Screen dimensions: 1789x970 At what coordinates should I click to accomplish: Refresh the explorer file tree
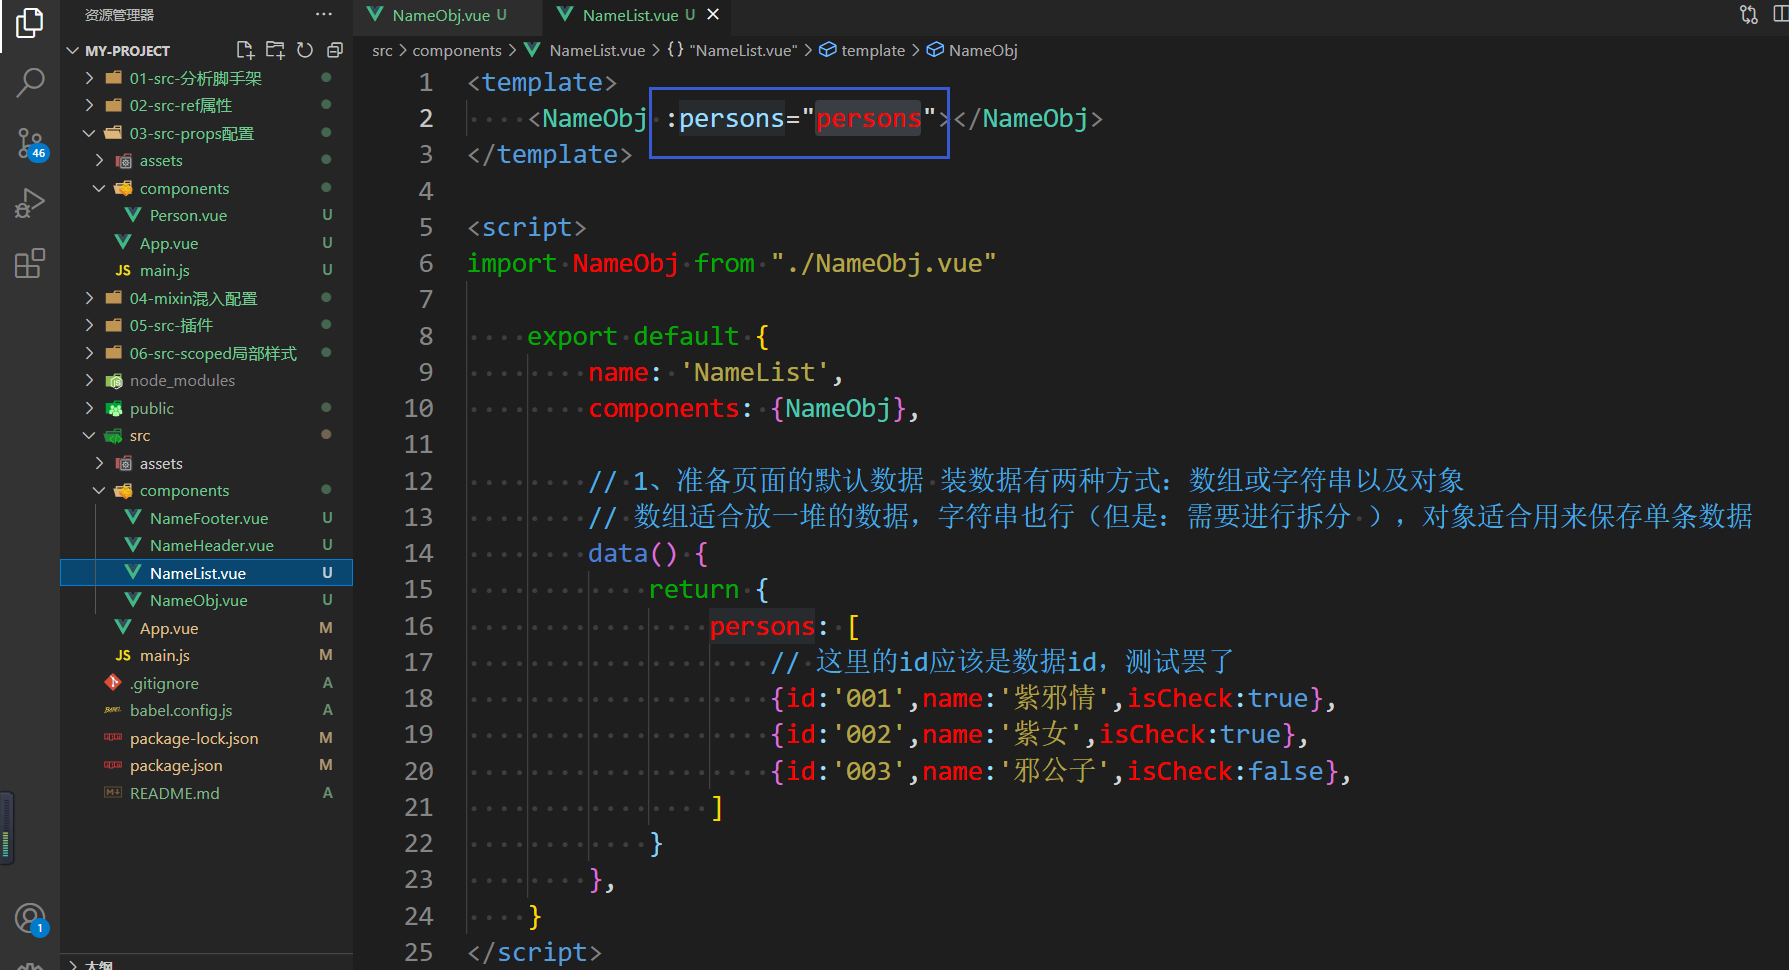coord(305,50)
